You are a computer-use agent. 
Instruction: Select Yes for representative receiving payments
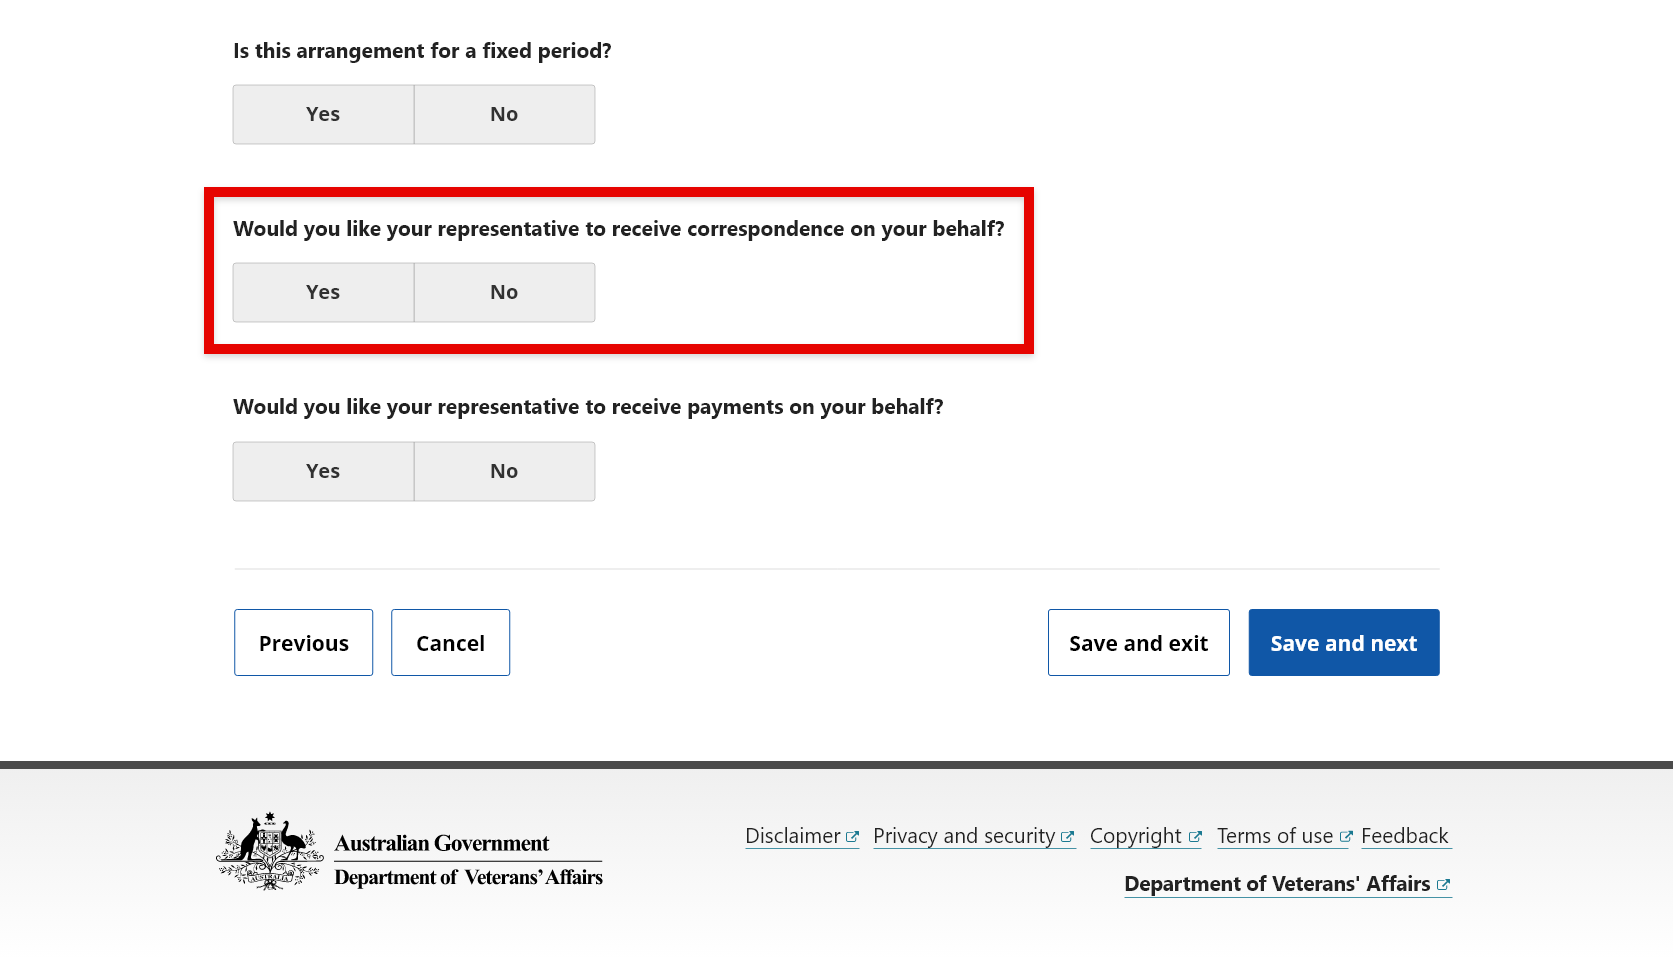coord(322,470)
